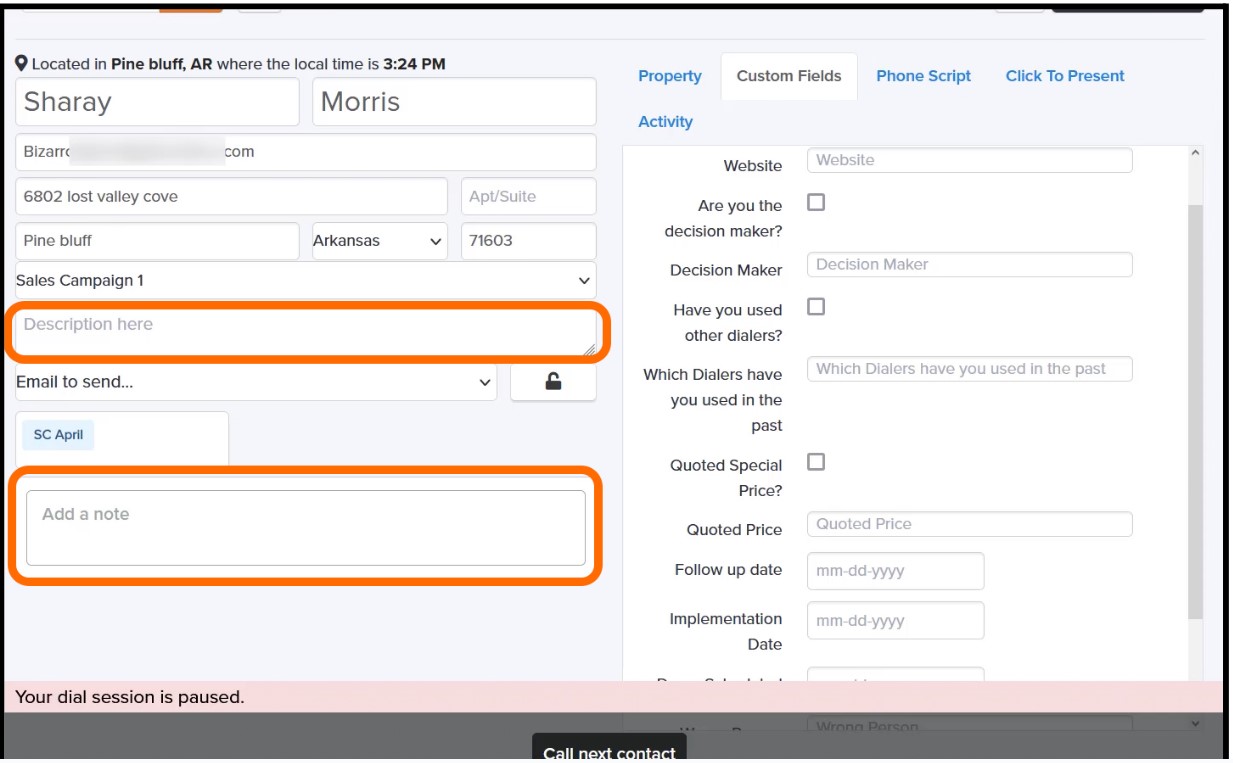The width and height of the screenshot is (1233, 763).
Task: Click the Follow up date field
Action: tap(895, 571)
